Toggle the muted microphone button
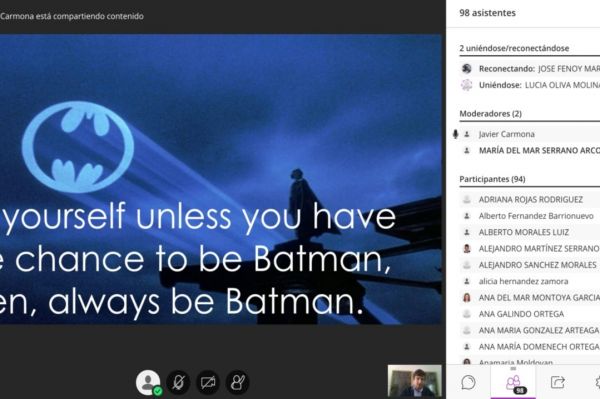This screenshot has height=399, width=600. [178, 382]
